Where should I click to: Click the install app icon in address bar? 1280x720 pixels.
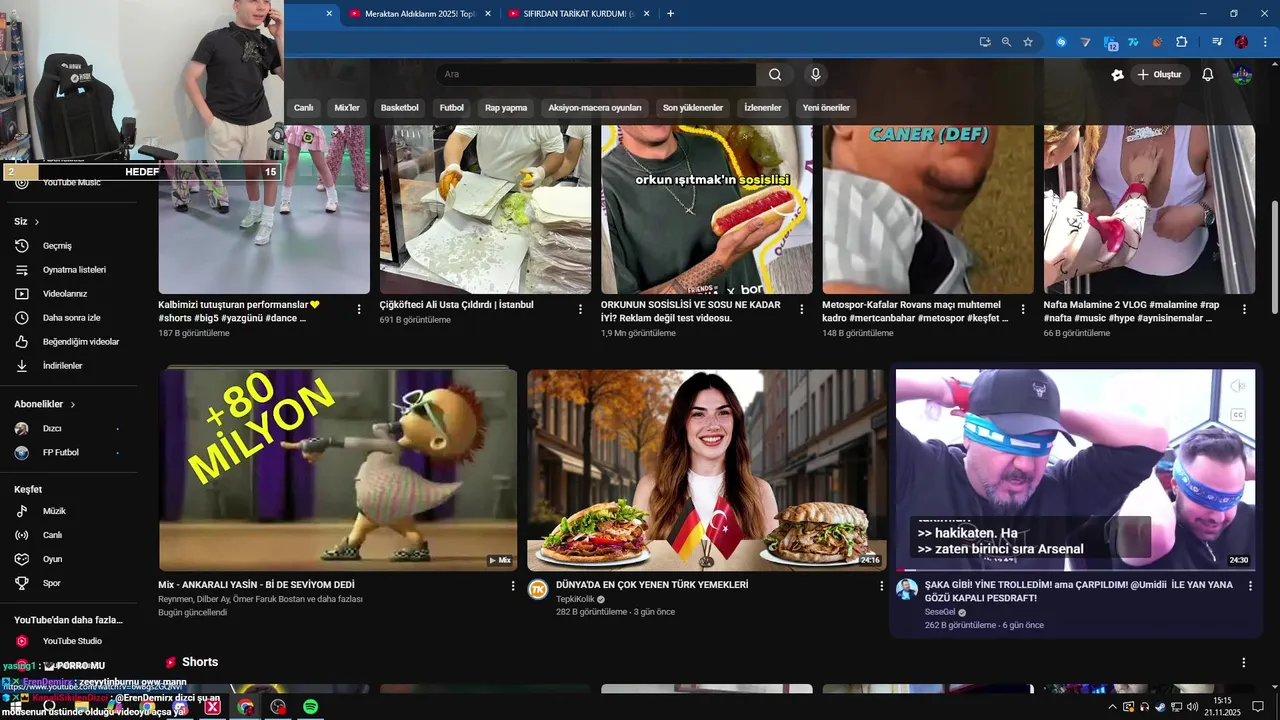[985, 42]
